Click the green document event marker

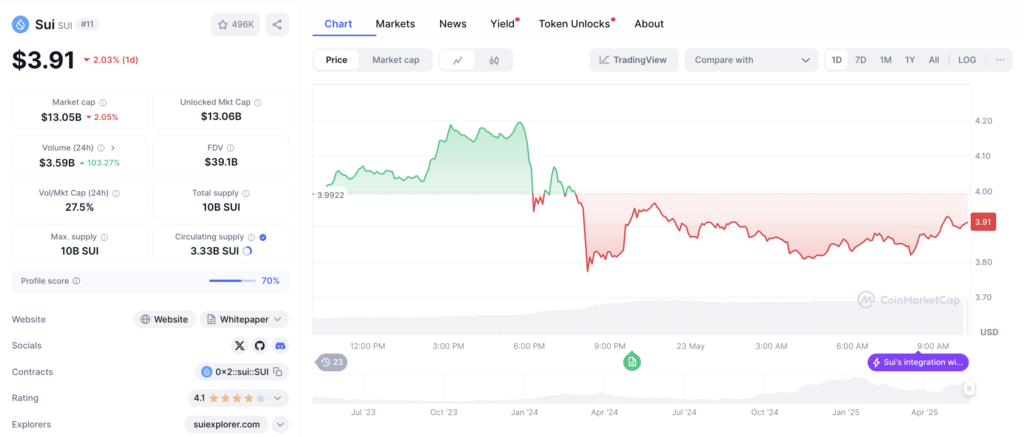pos(631,361)
